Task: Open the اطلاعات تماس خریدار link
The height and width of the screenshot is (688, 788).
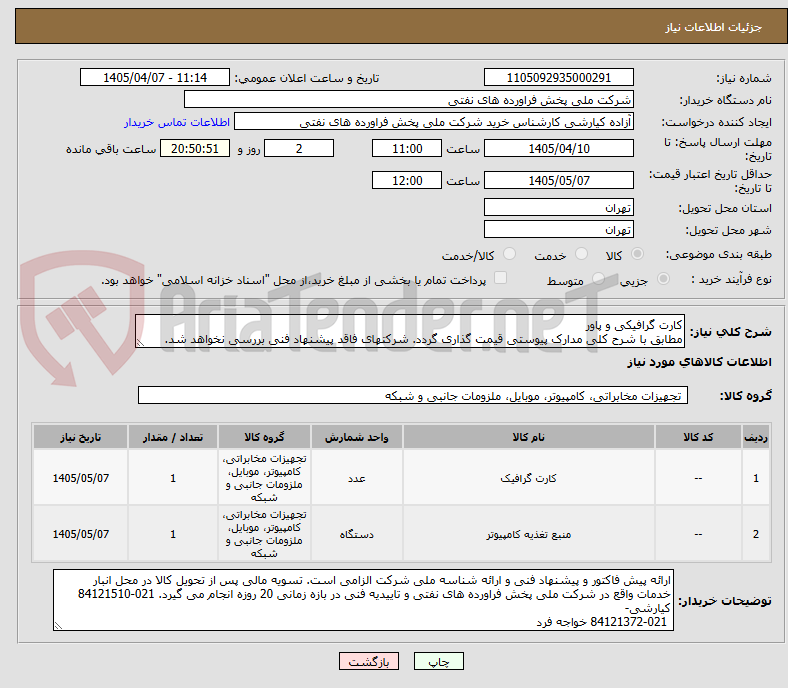Action: click(177, 122)
